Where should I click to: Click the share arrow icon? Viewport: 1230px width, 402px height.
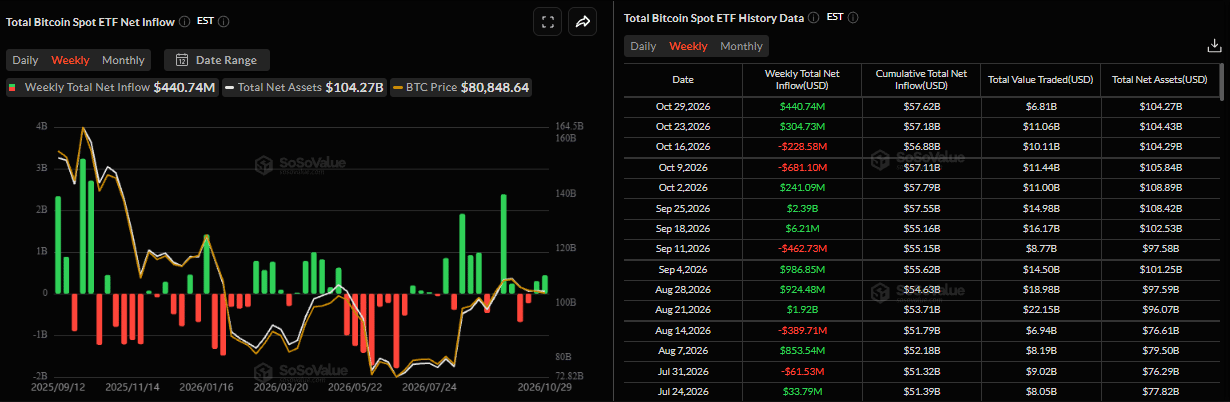coord(582,21)
